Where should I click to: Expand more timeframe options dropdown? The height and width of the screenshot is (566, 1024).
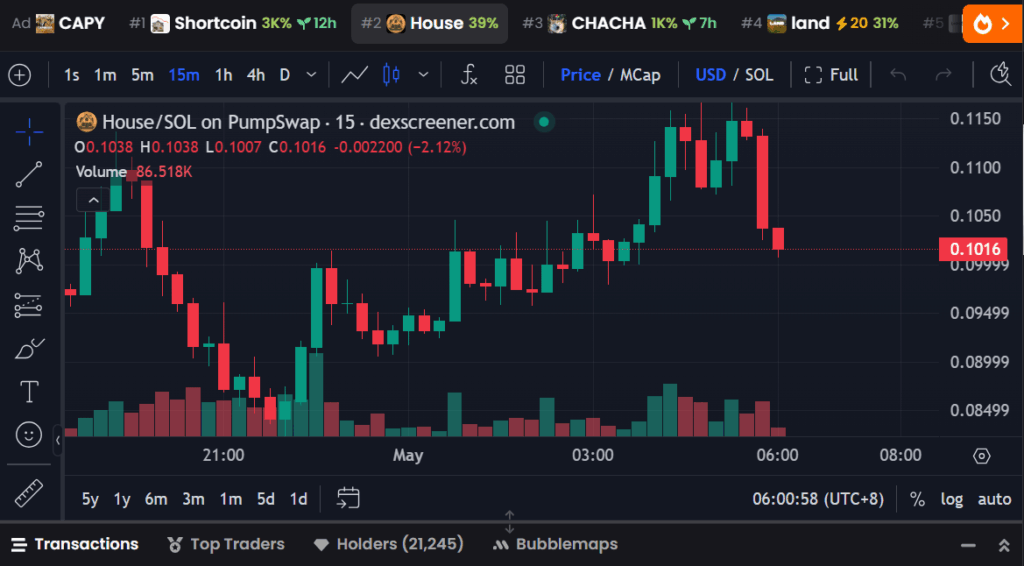coord(312,75)
